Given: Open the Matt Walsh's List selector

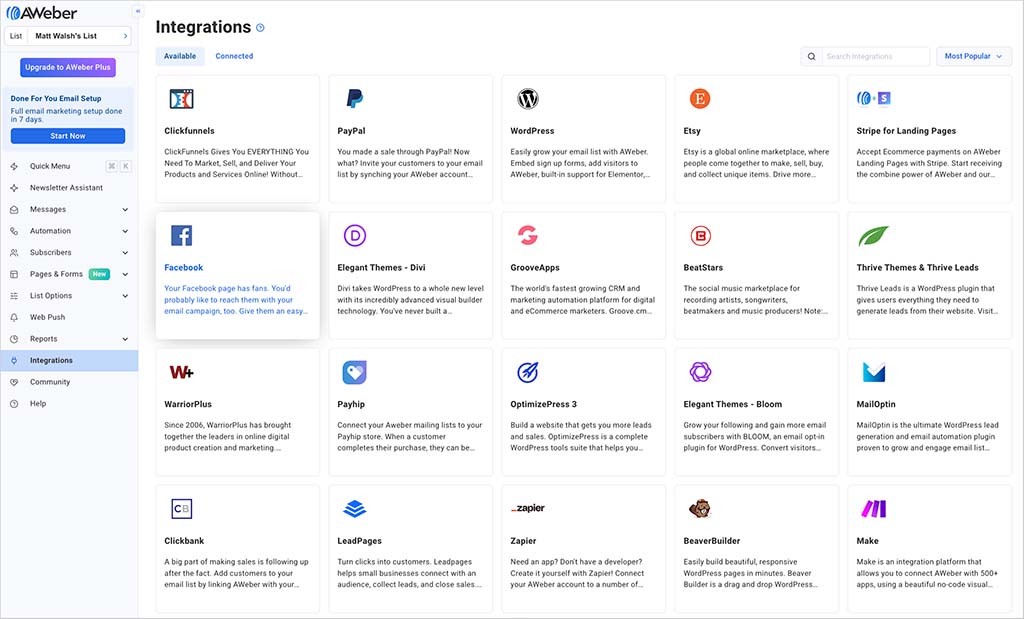Looking at the screenshot, I should pos(68,36).
